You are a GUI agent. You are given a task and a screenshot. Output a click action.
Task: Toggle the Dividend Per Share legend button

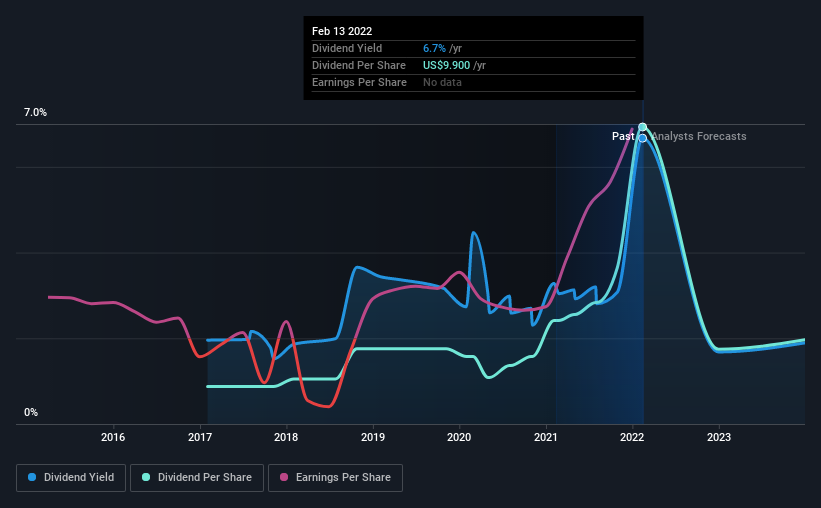point(197,478)
